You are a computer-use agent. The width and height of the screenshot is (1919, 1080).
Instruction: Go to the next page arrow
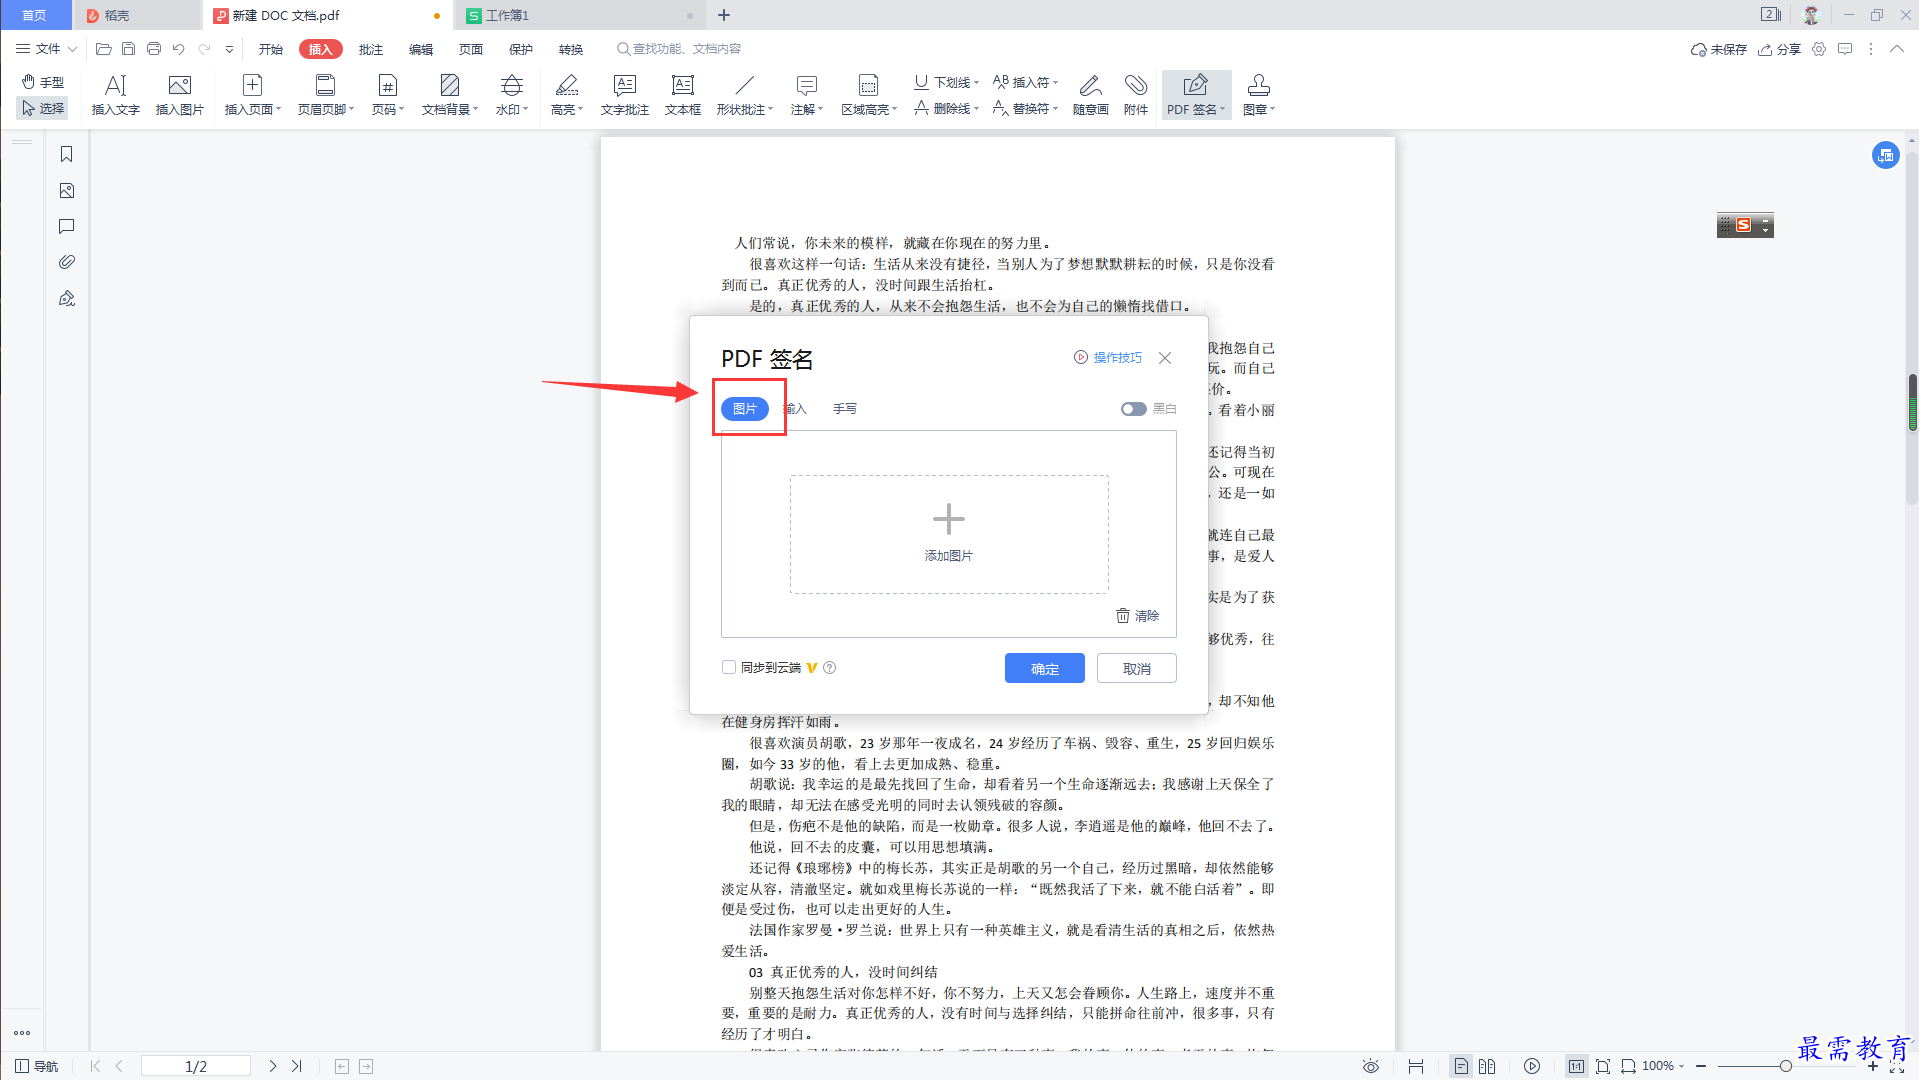pyautogui.click(x=272, y=1066)
